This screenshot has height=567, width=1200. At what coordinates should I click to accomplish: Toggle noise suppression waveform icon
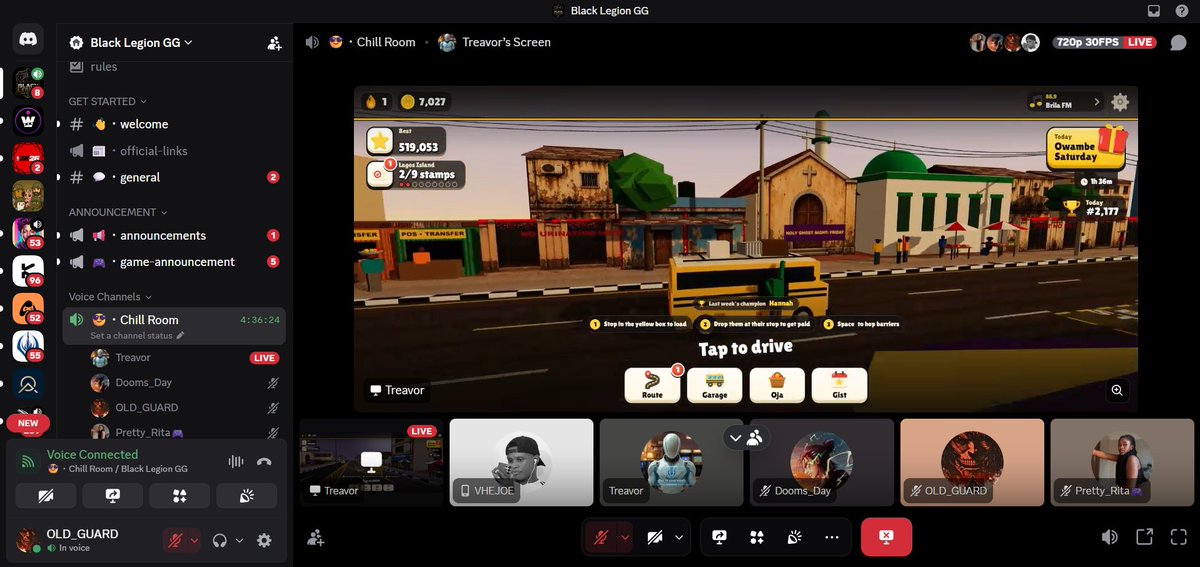(236, 462)
